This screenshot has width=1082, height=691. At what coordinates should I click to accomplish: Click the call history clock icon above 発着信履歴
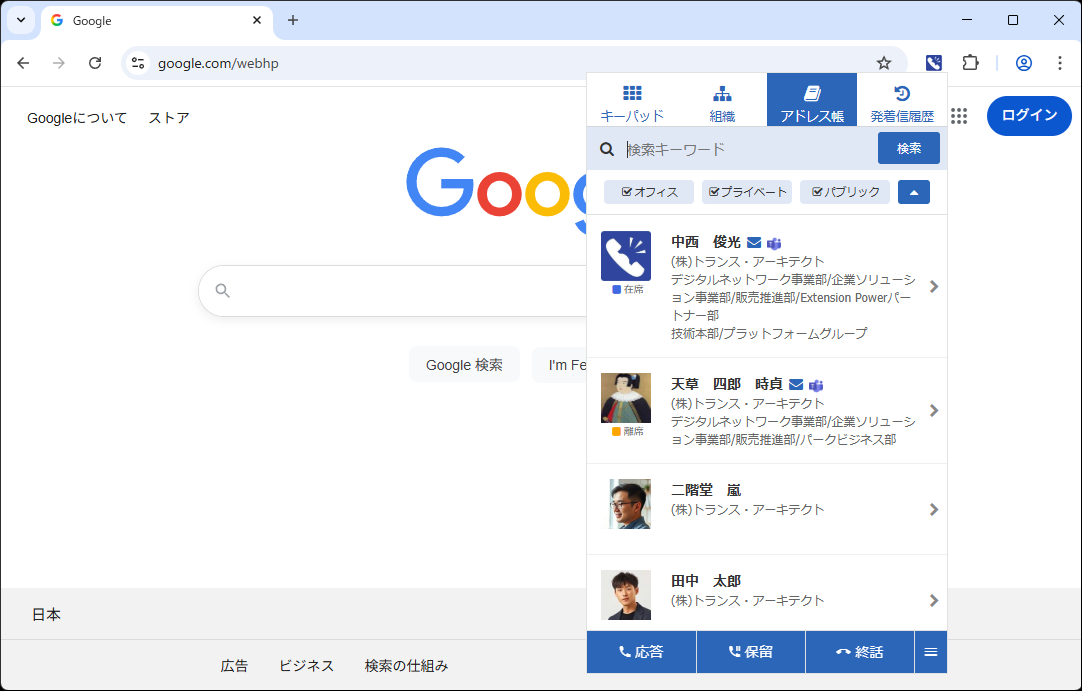pos(902,91)
